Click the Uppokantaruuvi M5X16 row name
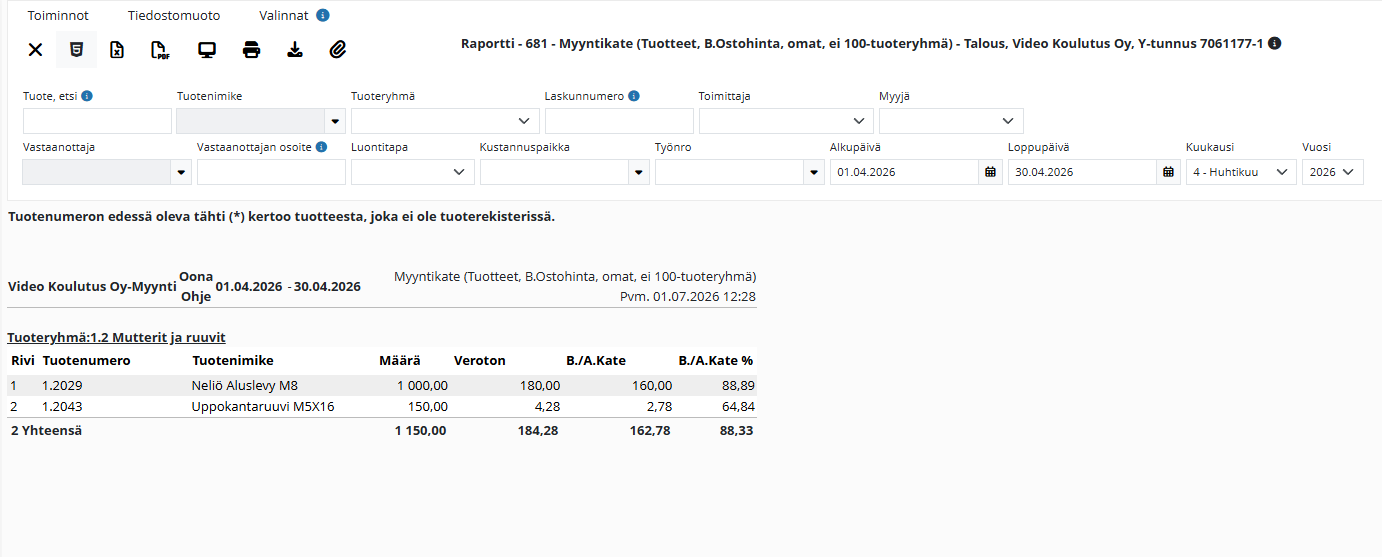This screenshot has width=1382, height=557. tap(263, 406)
